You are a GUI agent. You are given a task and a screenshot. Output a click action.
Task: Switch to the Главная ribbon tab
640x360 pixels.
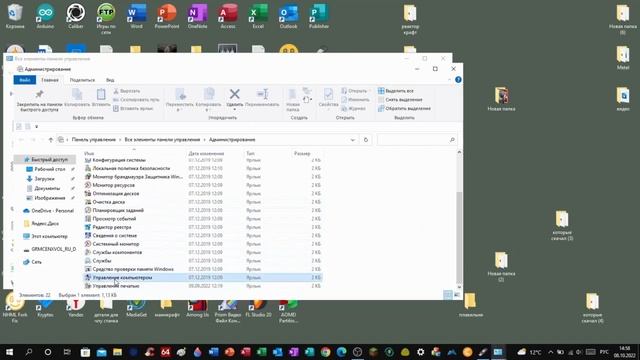50,80
